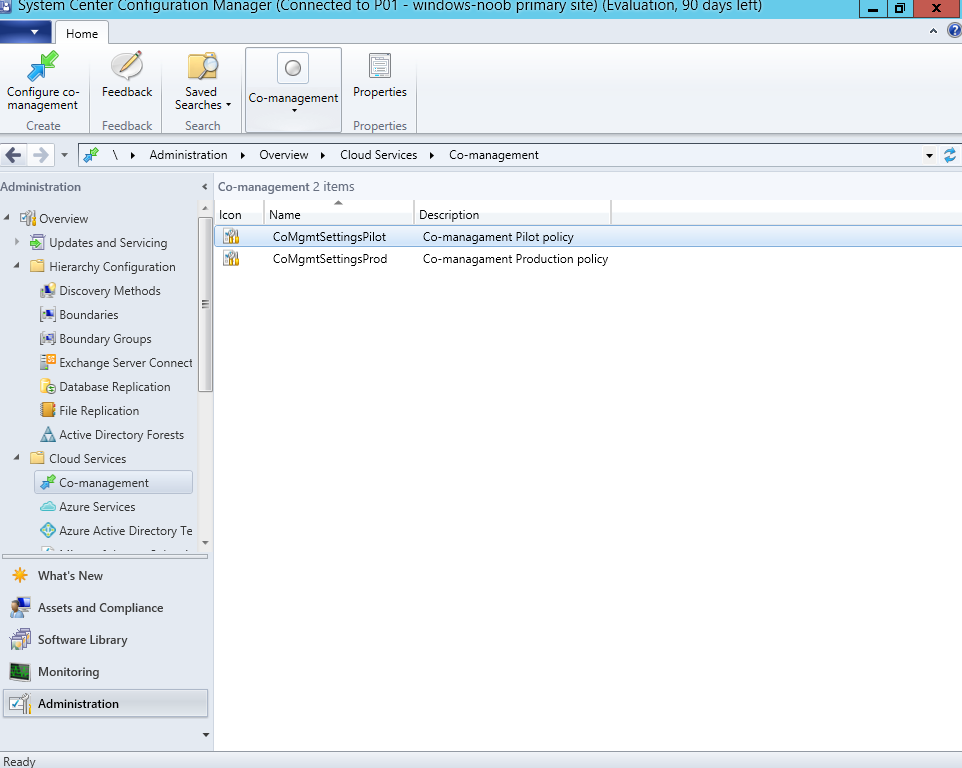
Task: Open the address bar dropdown arrow
Action: [929, 155]
